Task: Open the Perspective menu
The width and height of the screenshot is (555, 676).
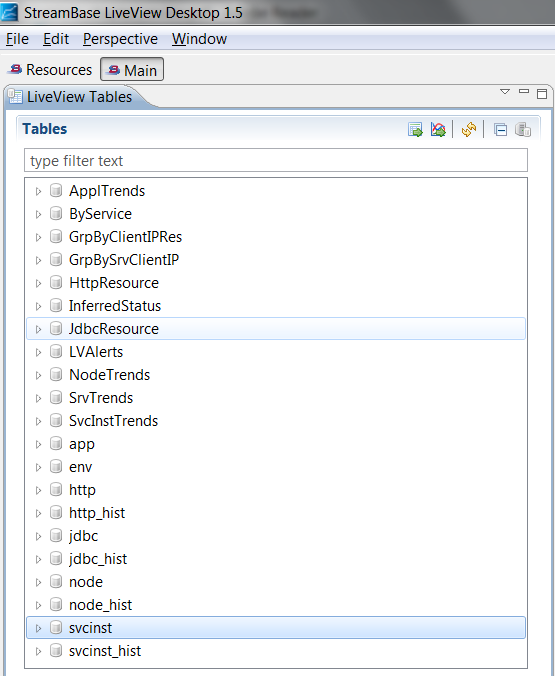Action: coord(120,39)
